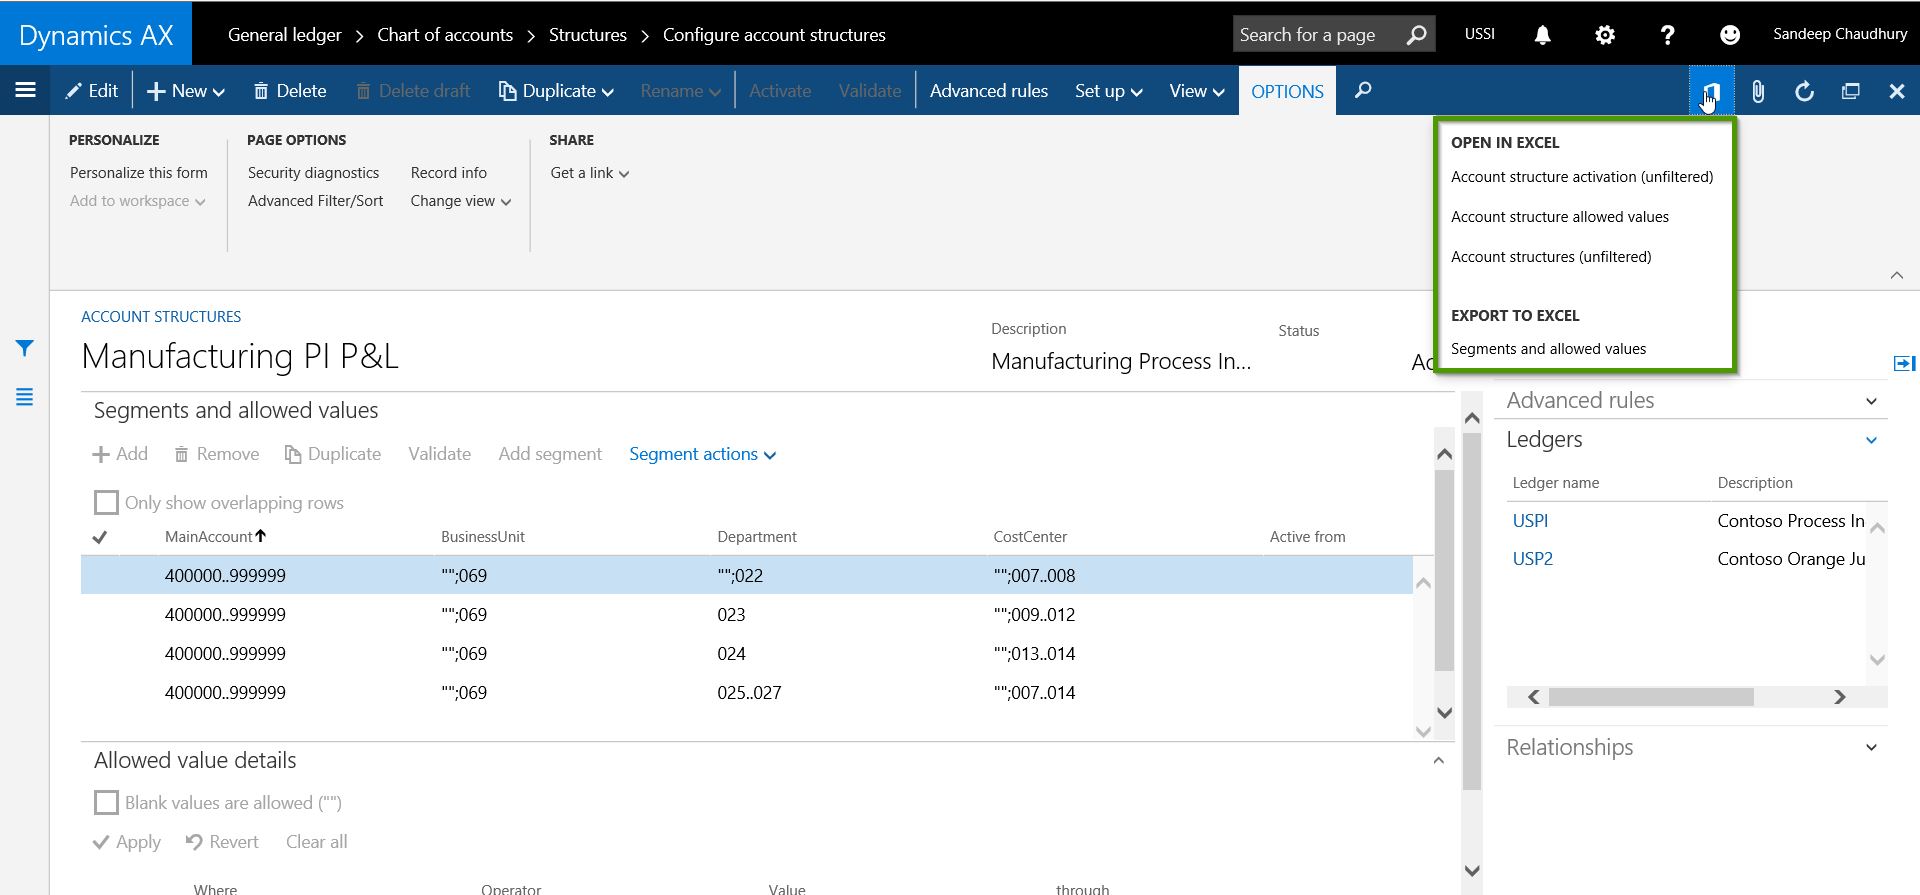Open the notifications bell
The height and width of the screenshot is (895, 1920).
pyautogui.click(x=1542, y=35)
